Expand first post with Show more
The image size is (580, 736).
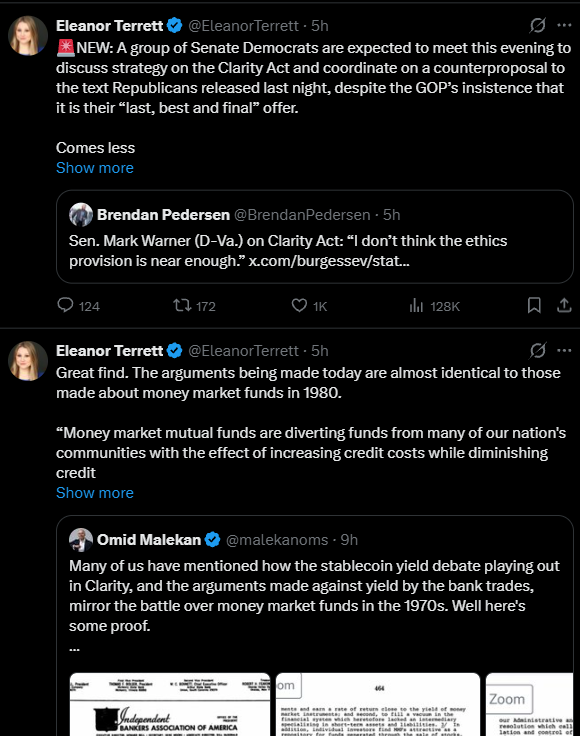click(x=95, y=168)
